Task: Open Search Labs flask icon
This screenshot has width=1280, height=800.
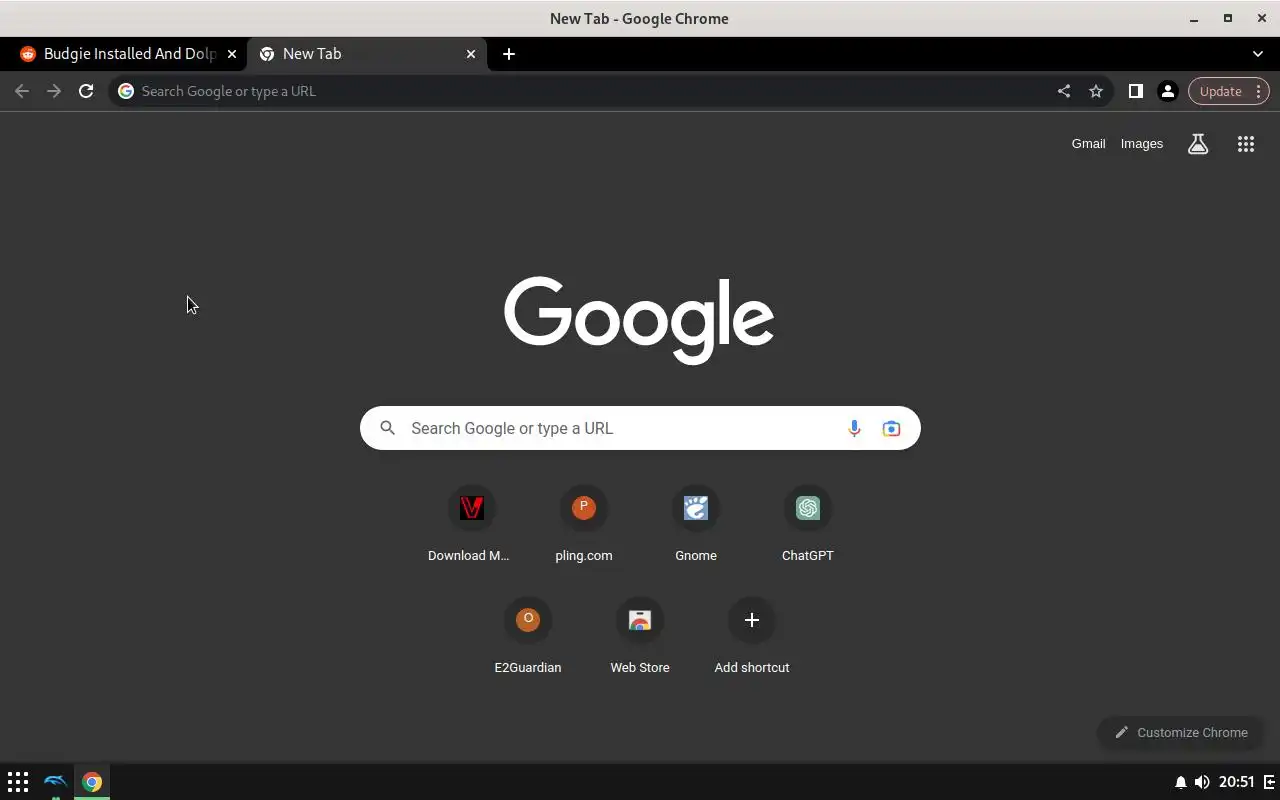Action: (1198, 144)
